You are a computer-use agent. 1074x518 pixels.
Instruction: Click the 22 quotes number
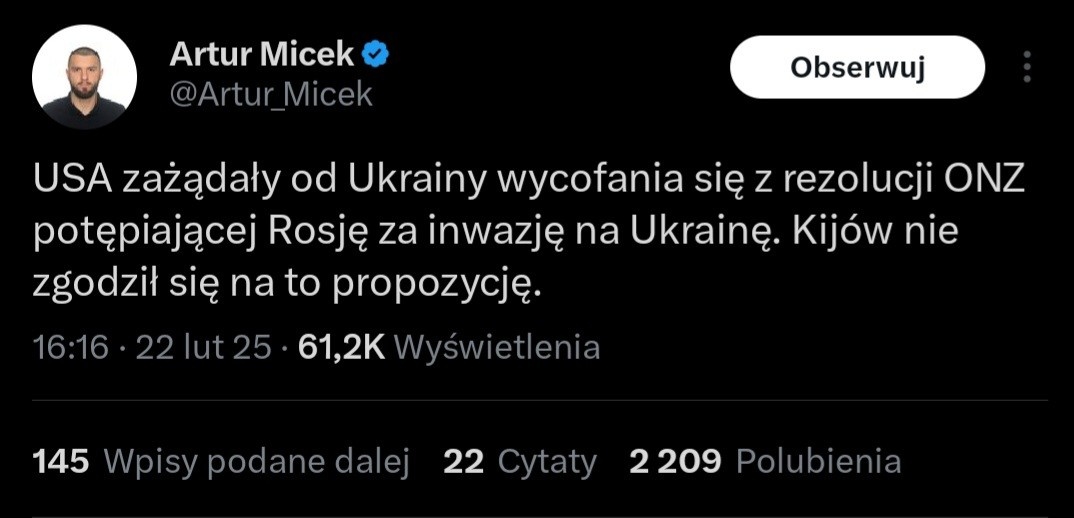(463, 461)
